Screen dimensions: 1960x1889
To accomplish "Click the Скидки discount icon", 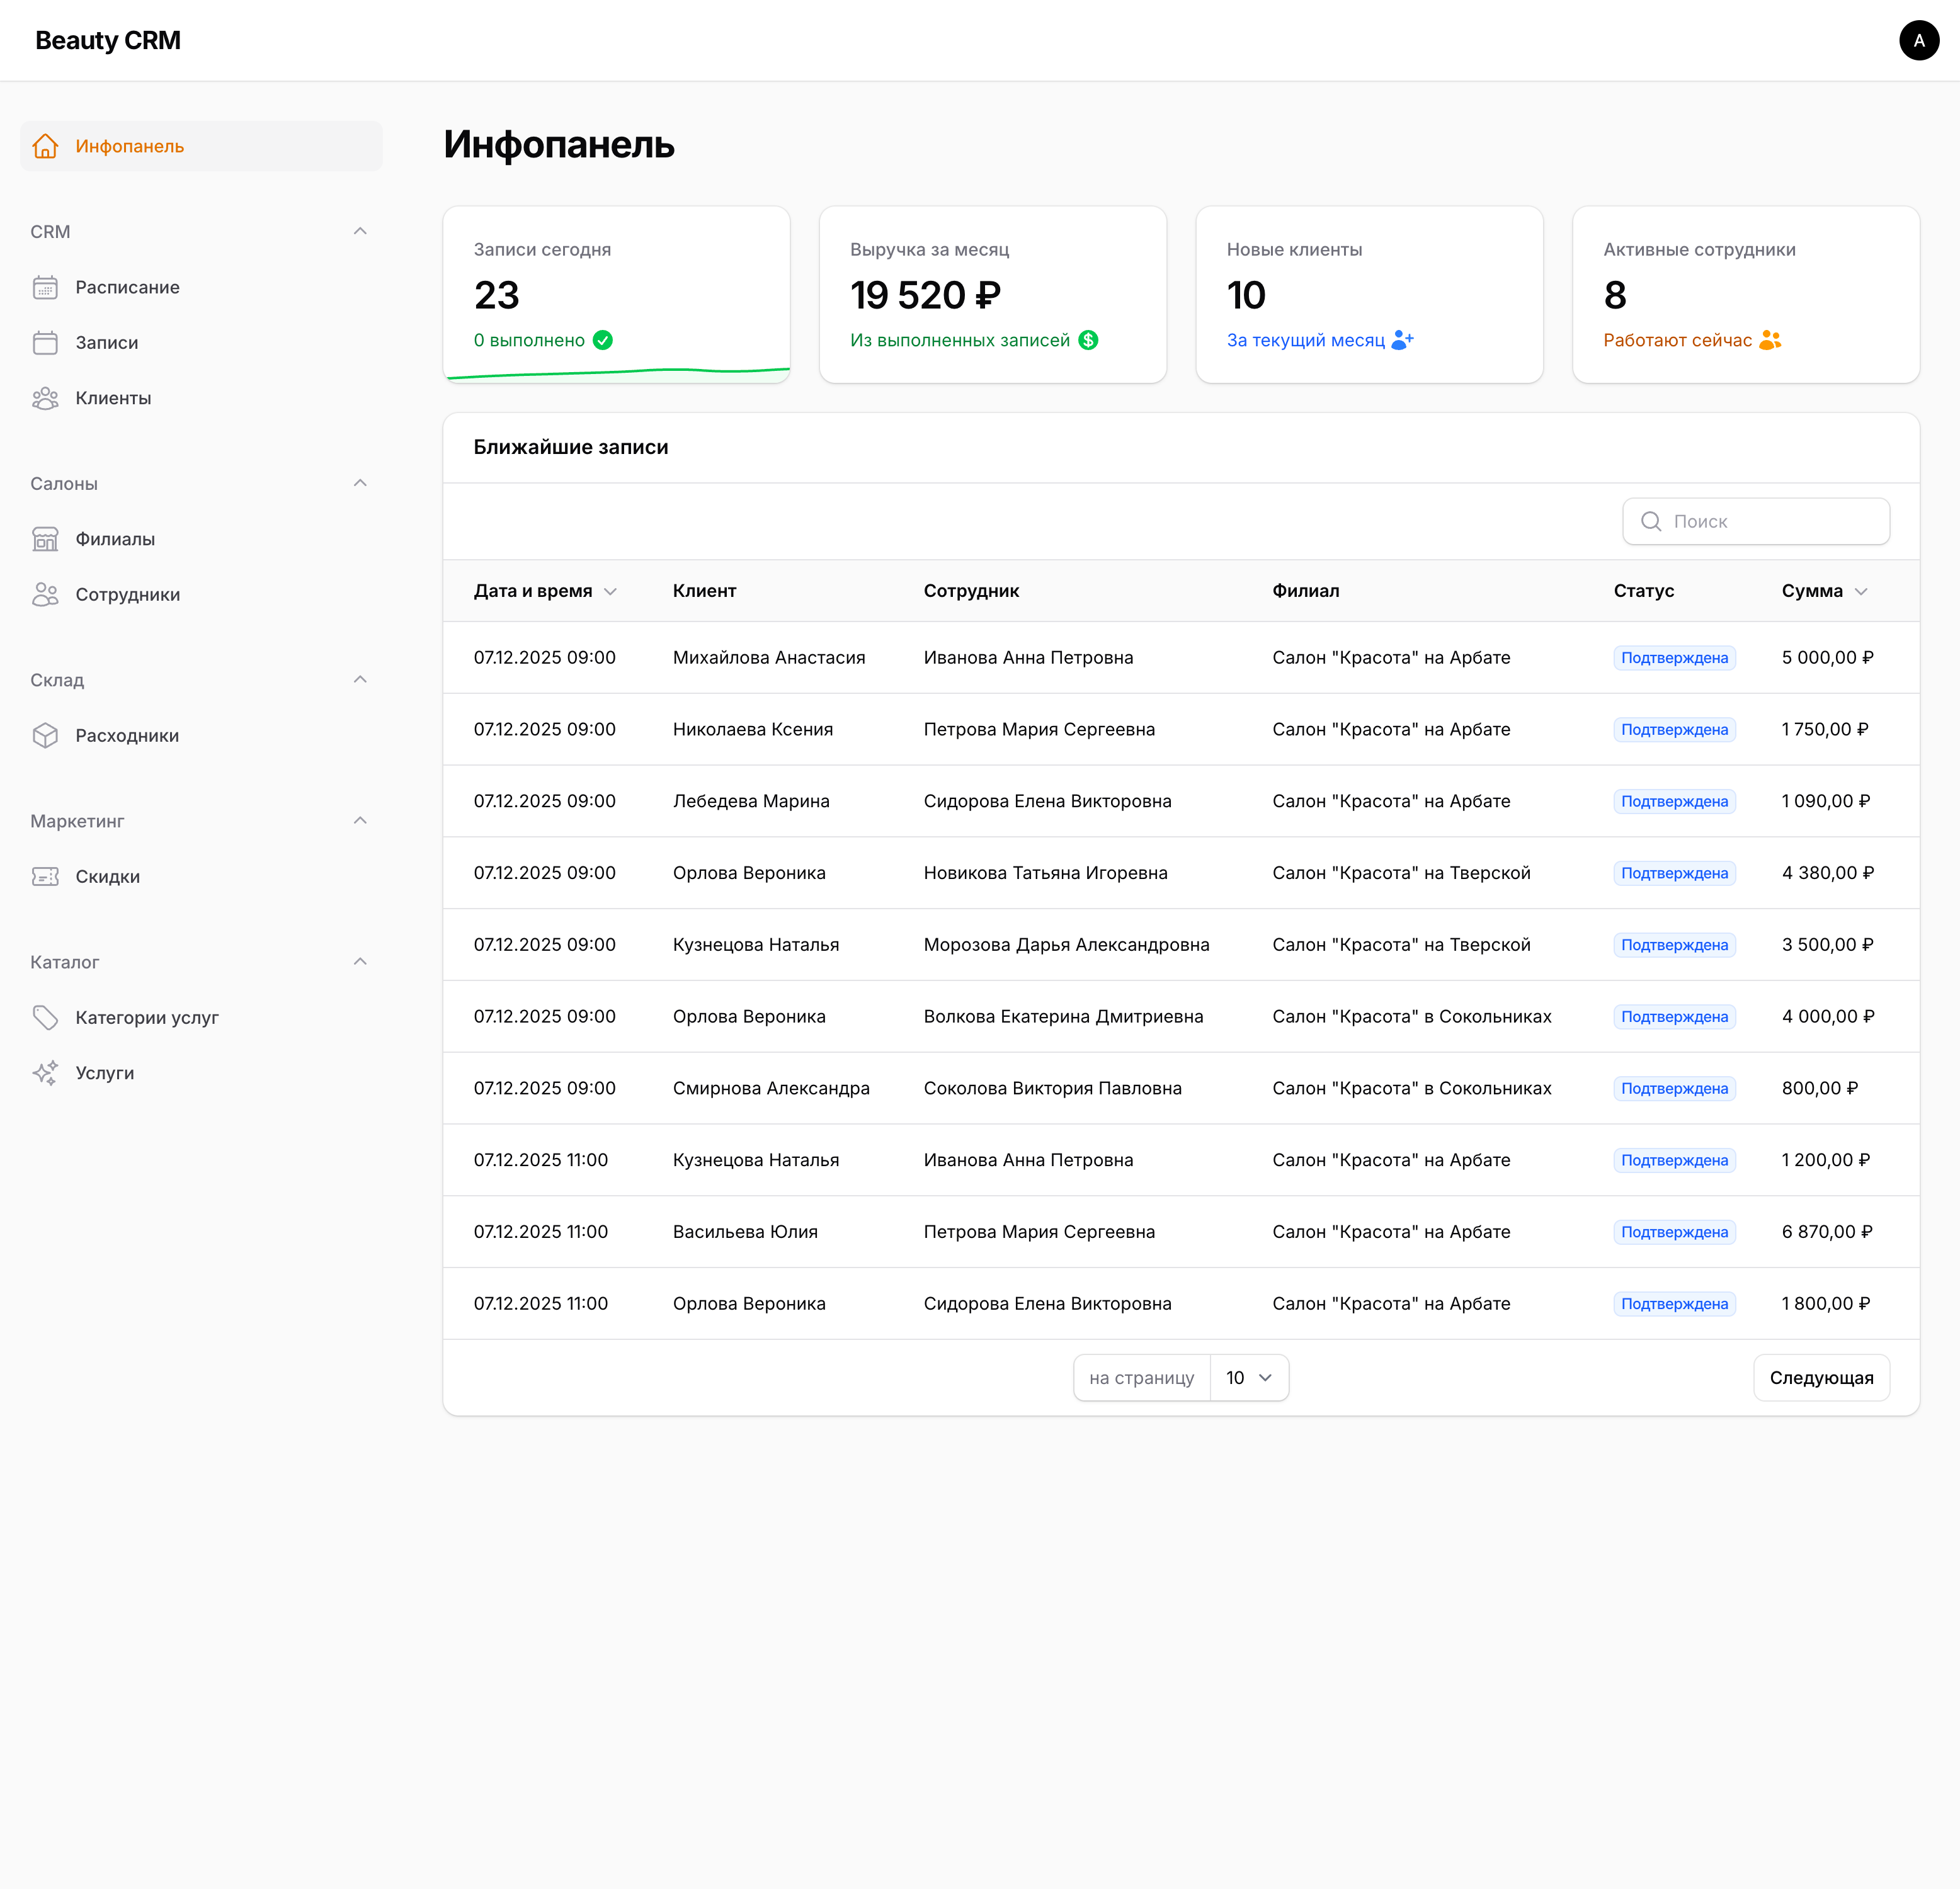I will click(x=46, y=876).
